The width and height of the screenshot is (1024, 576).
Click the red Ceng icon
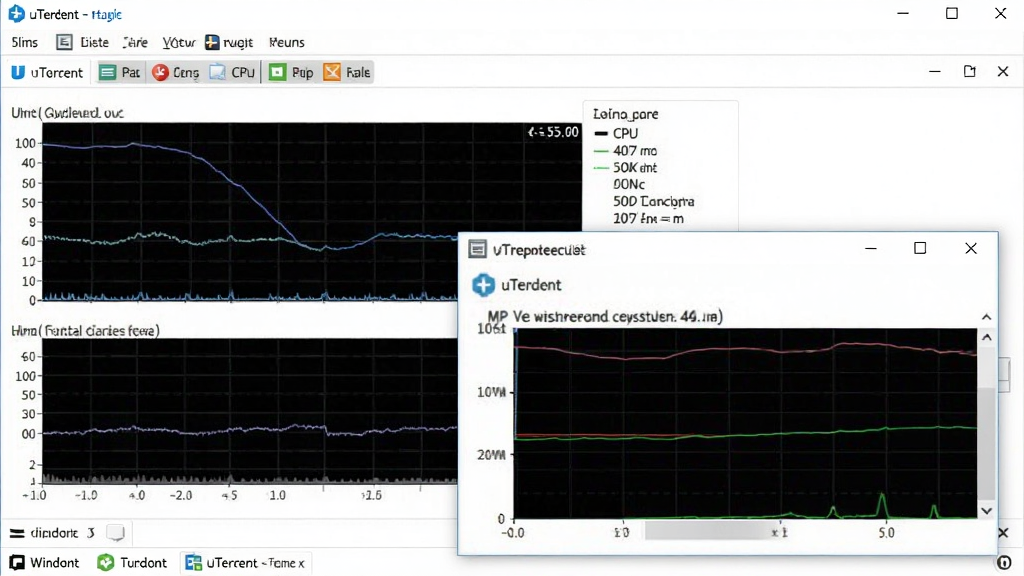pyautogui.click(x=161, y=72)
